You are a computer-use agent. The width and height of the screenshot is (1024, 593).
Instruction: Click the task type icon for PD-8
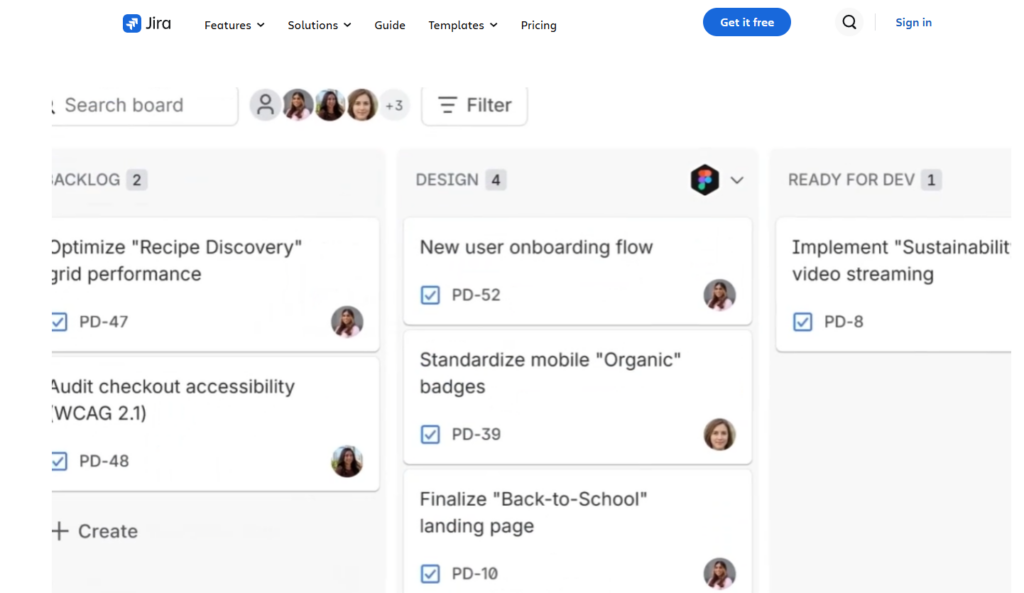coord(803,322)
